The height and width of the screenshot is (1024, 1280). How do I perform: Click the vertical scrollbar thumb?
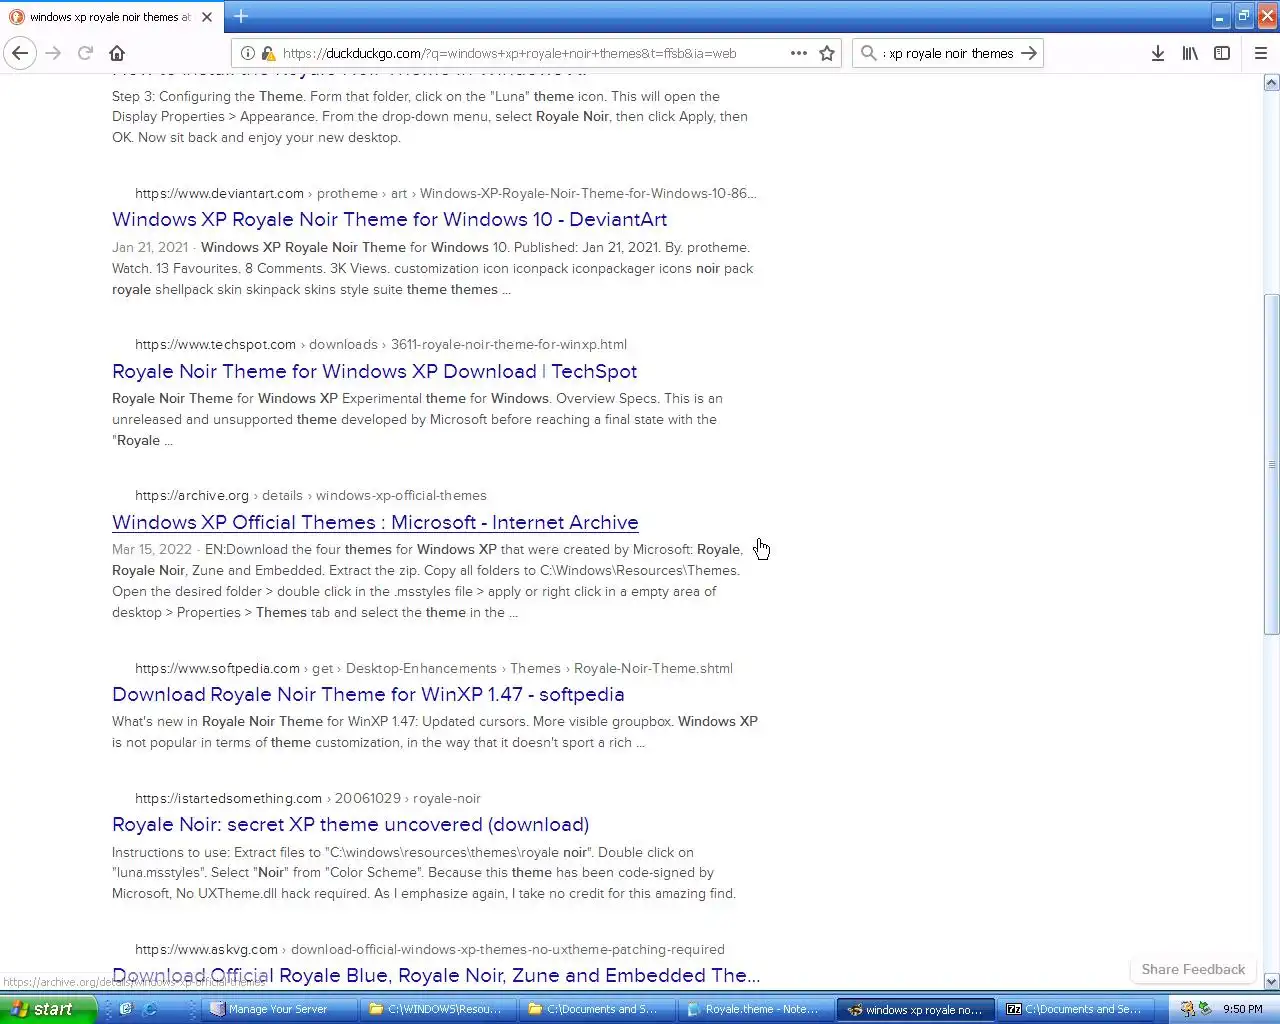[x=1271, y=464]
